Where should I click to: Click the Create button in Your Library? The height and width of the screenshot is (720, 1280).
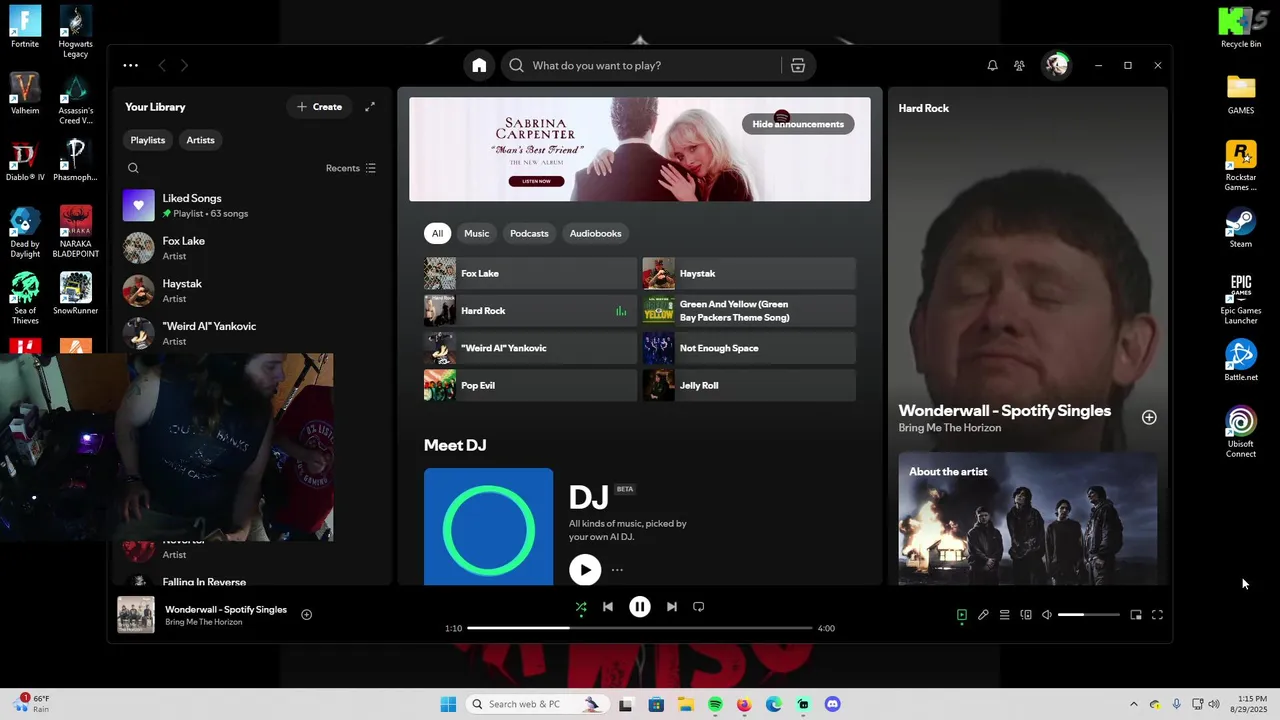click(x=320, y=107)
